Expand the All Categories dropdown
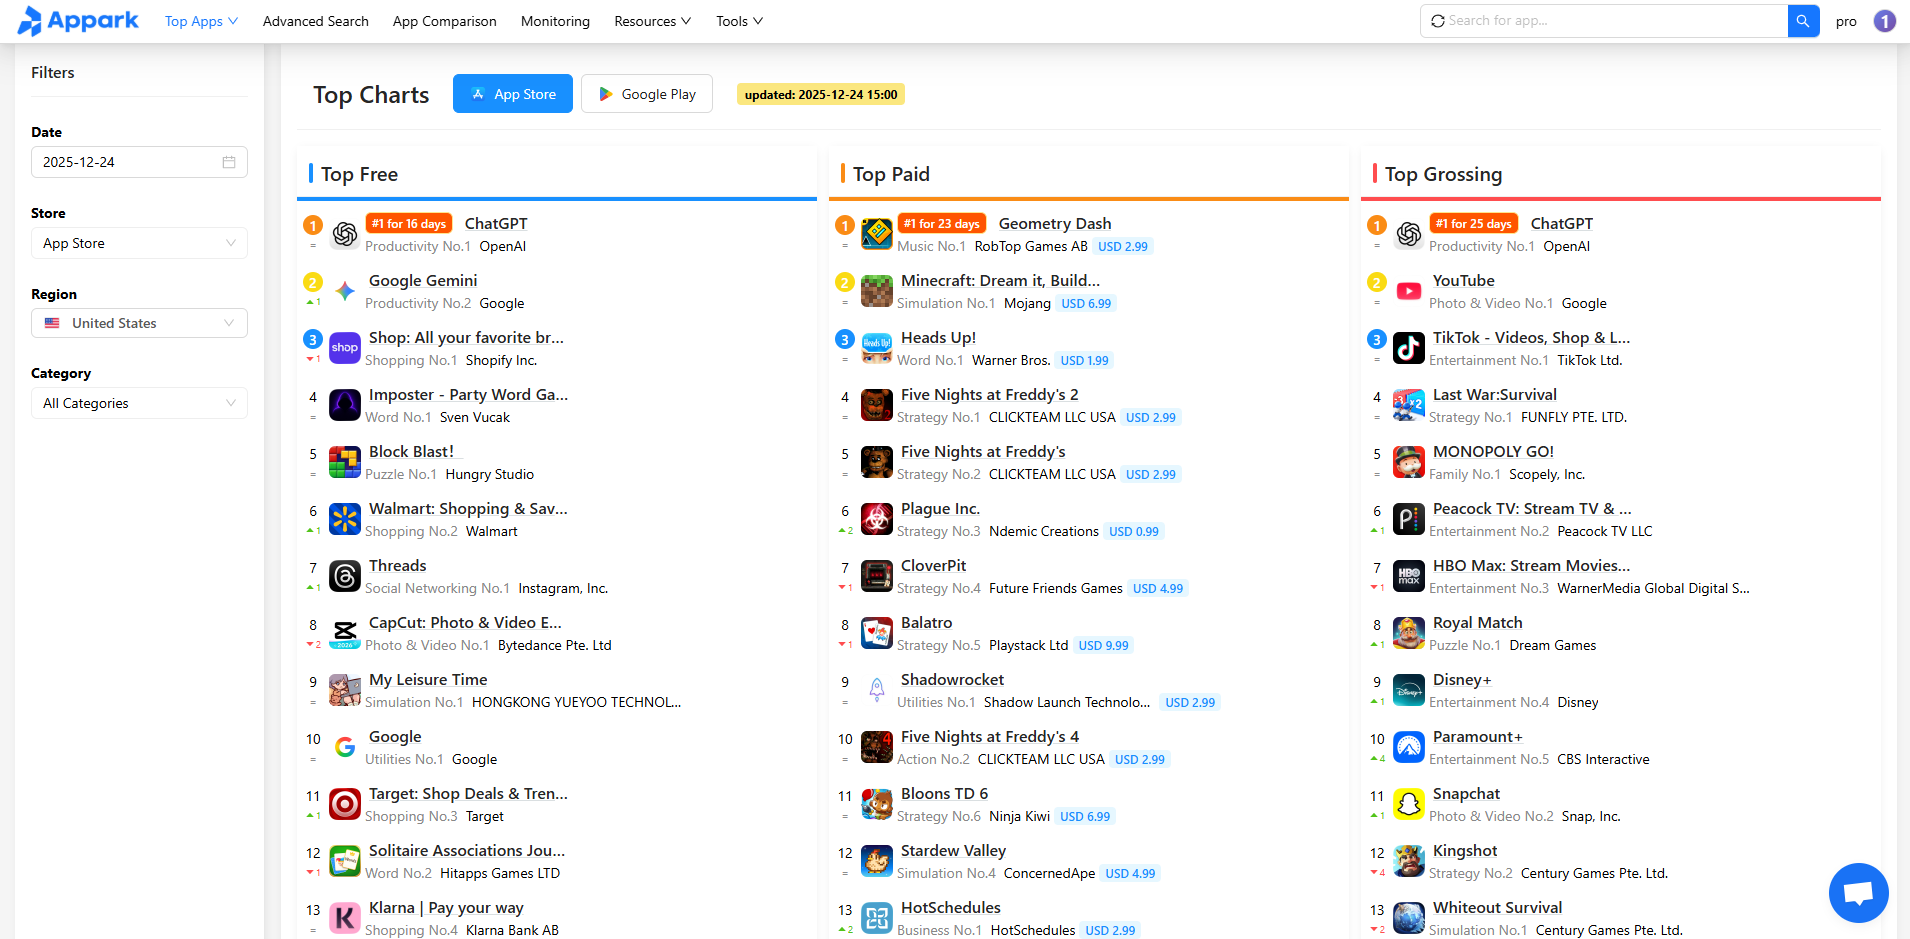 click(x=139, y=403)
